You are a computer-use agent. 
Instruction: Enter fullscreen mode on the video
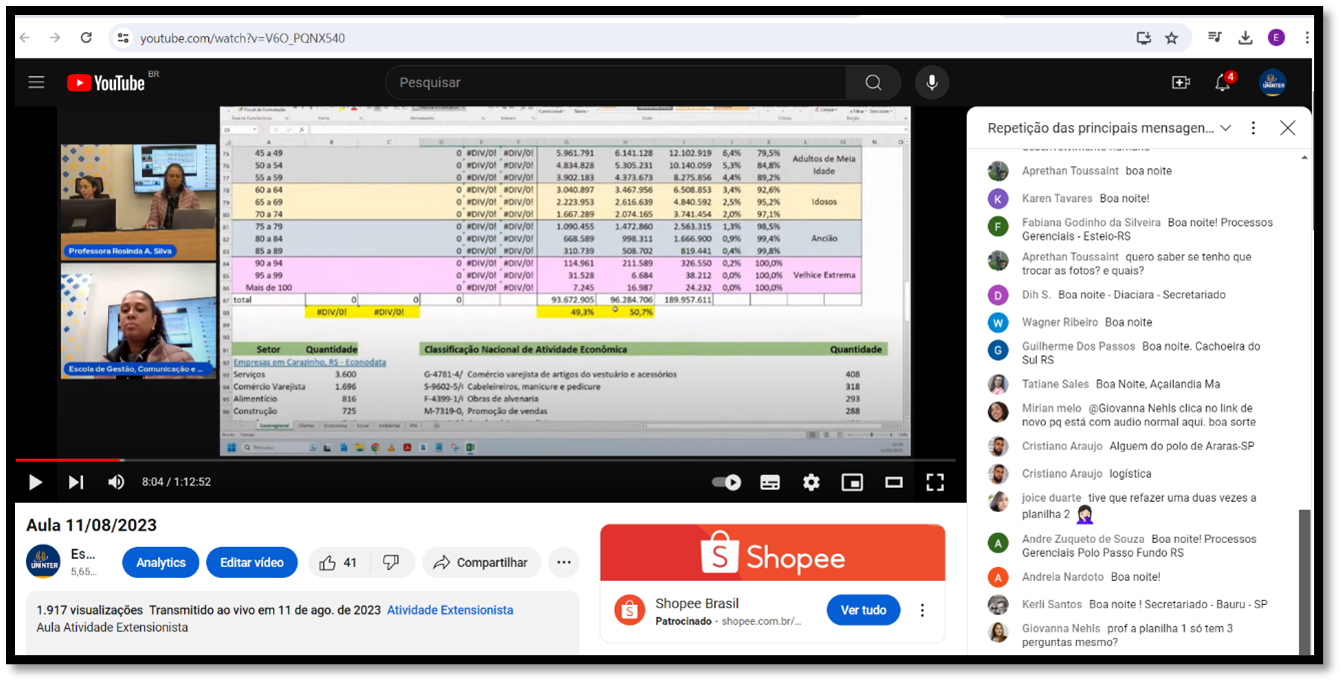pyautogui.click(x=935, y=482)
